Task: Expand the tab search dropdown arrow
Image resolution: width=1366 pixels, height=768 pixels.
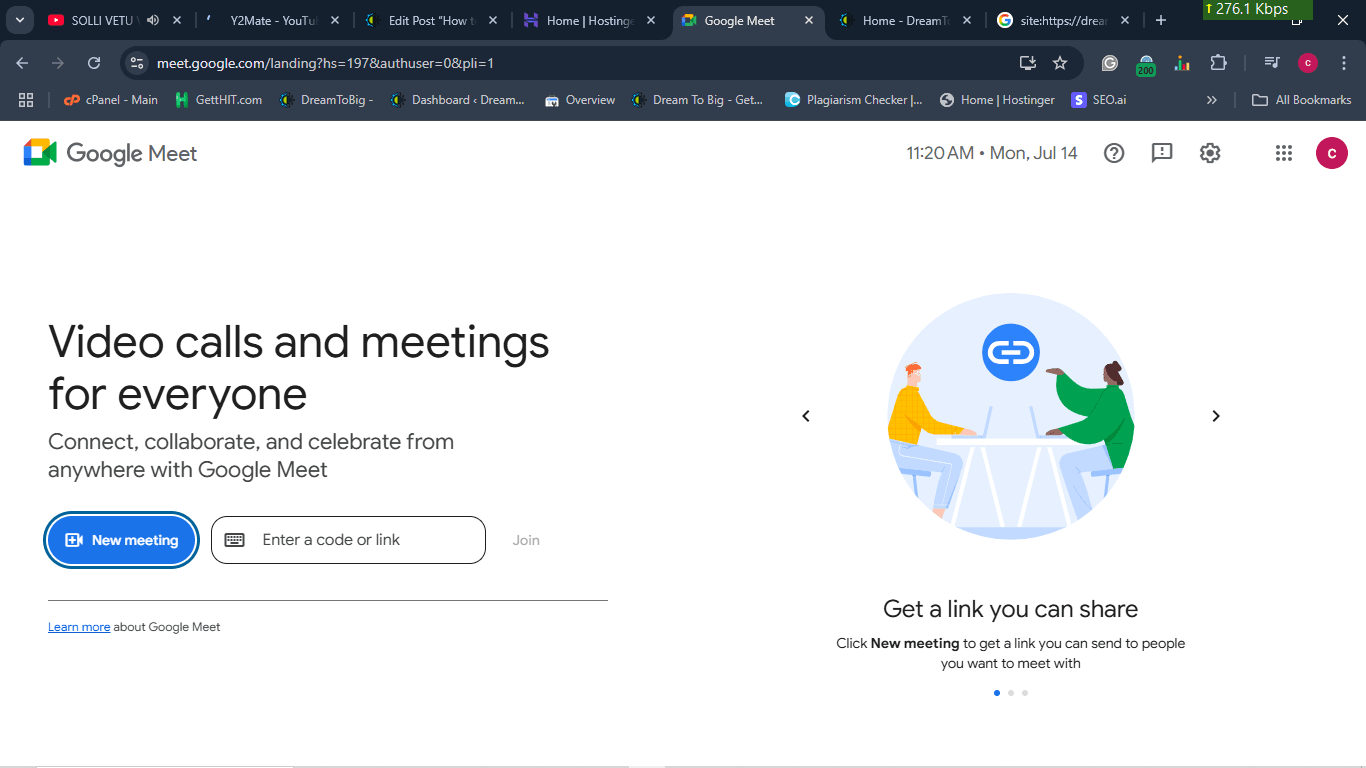Action: tap(19, 20)
